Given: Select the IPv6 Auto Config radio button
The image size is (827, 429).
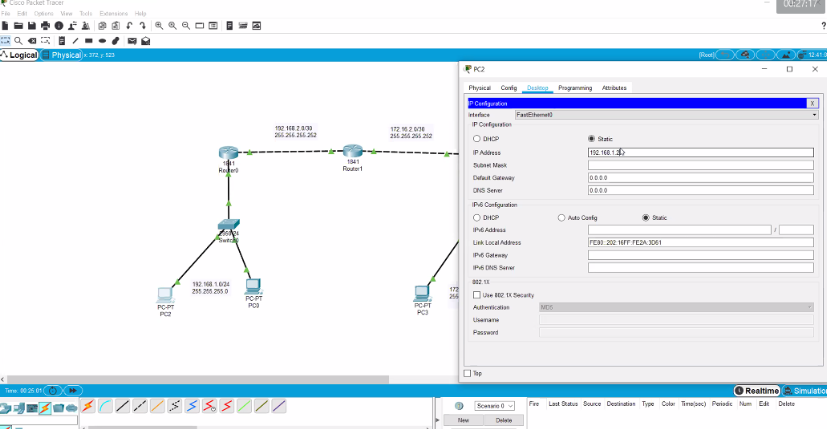Looking at the screenshot, I should pos(560,217).
